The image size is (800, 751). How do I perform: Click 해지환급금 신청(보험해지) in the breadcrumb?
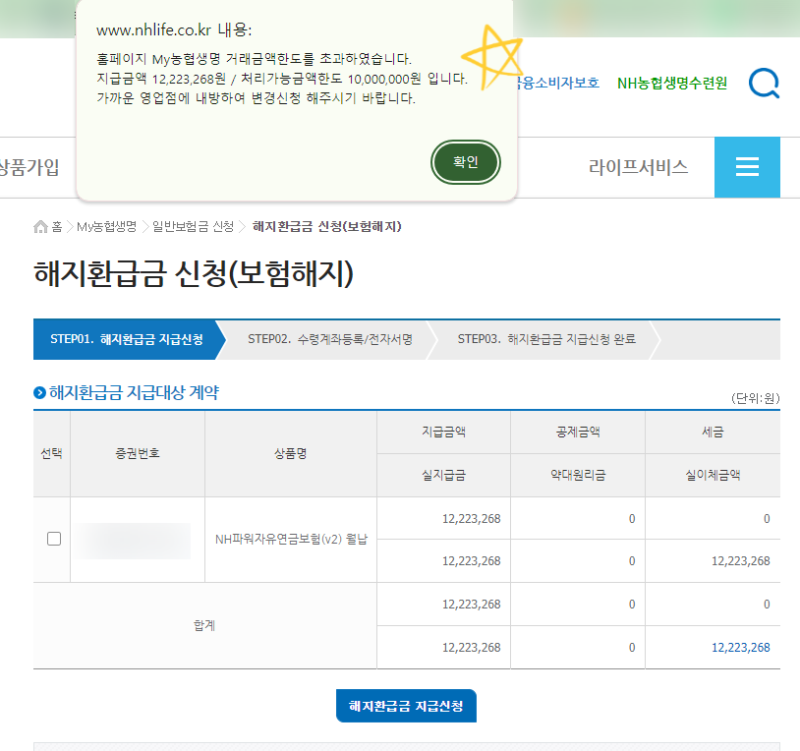tap(327, 227)
